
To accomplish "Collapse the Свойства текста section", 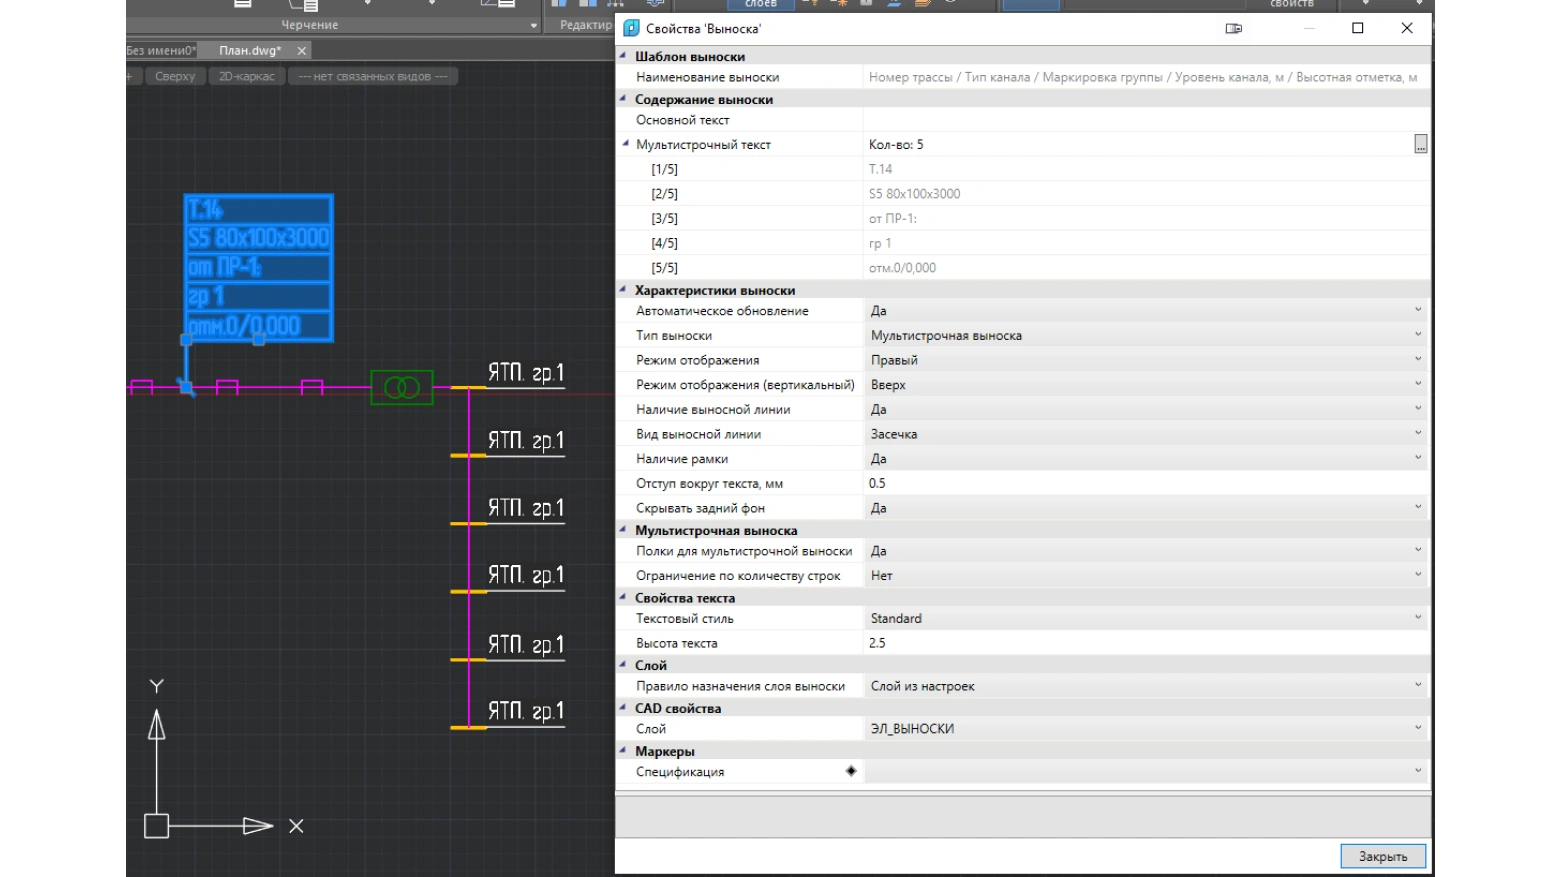I will click(623, 597).
